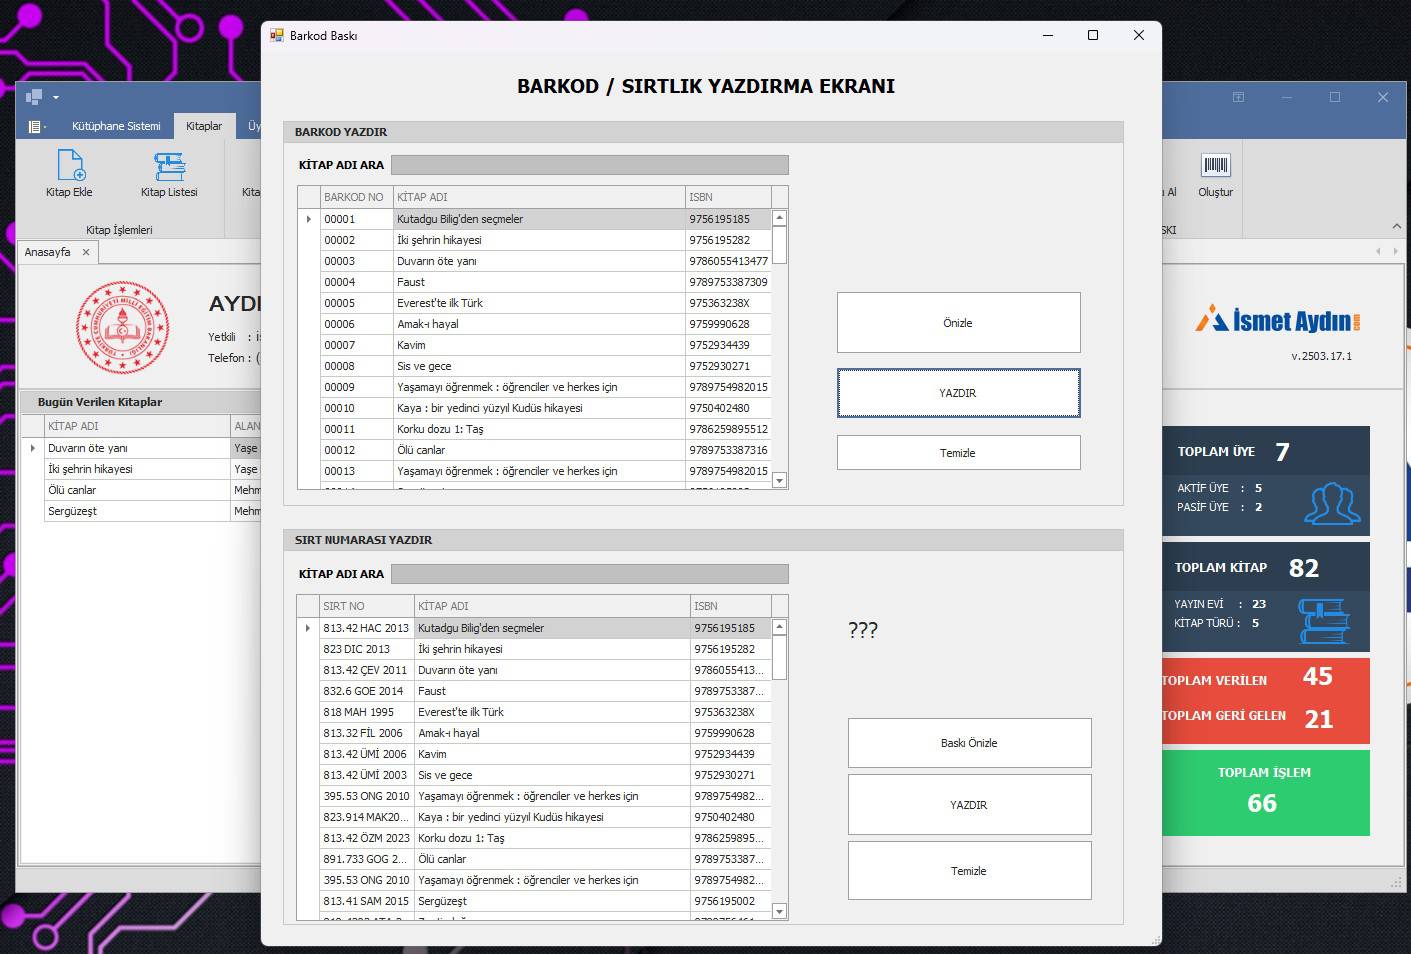The width and height of the screenshot is (1411, 954).
Task: Expand quick access toolbar dropdown arrow
Action: tap(56, 98)
